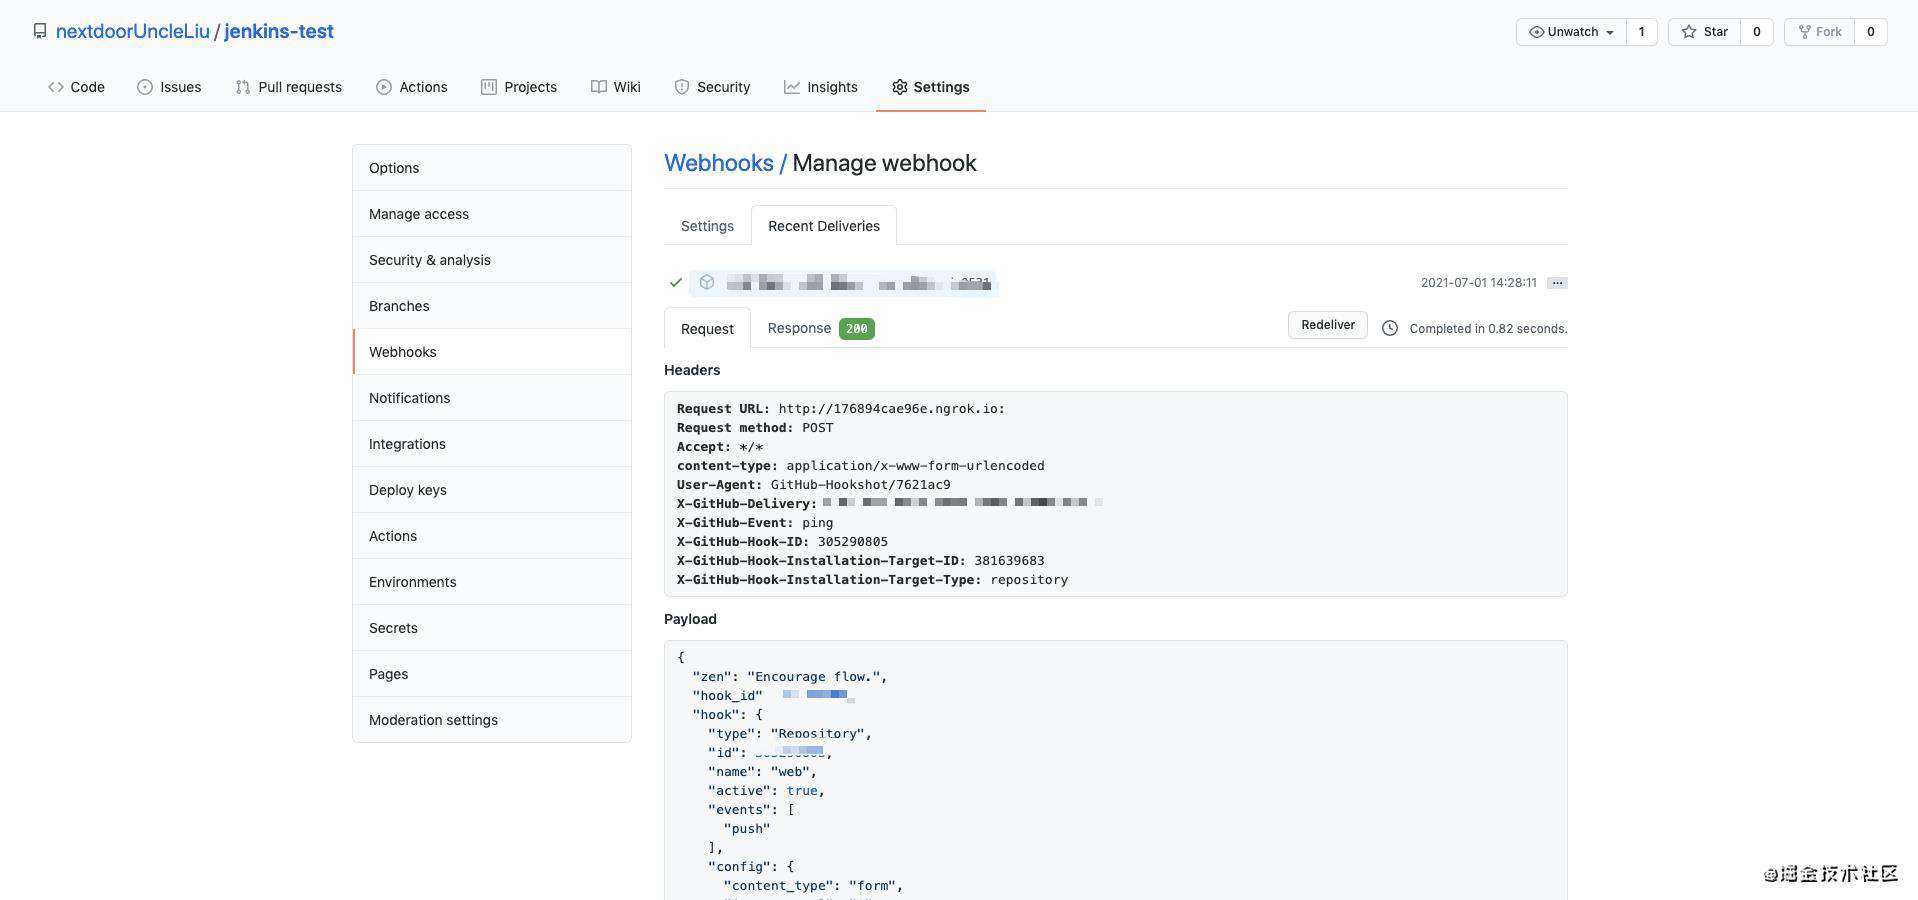The height and width of the screenshot is (900, 1918).
Task: Click the X-GitHub-Hook-ID 305290805 header line
Action: click(x=782, y=541)
